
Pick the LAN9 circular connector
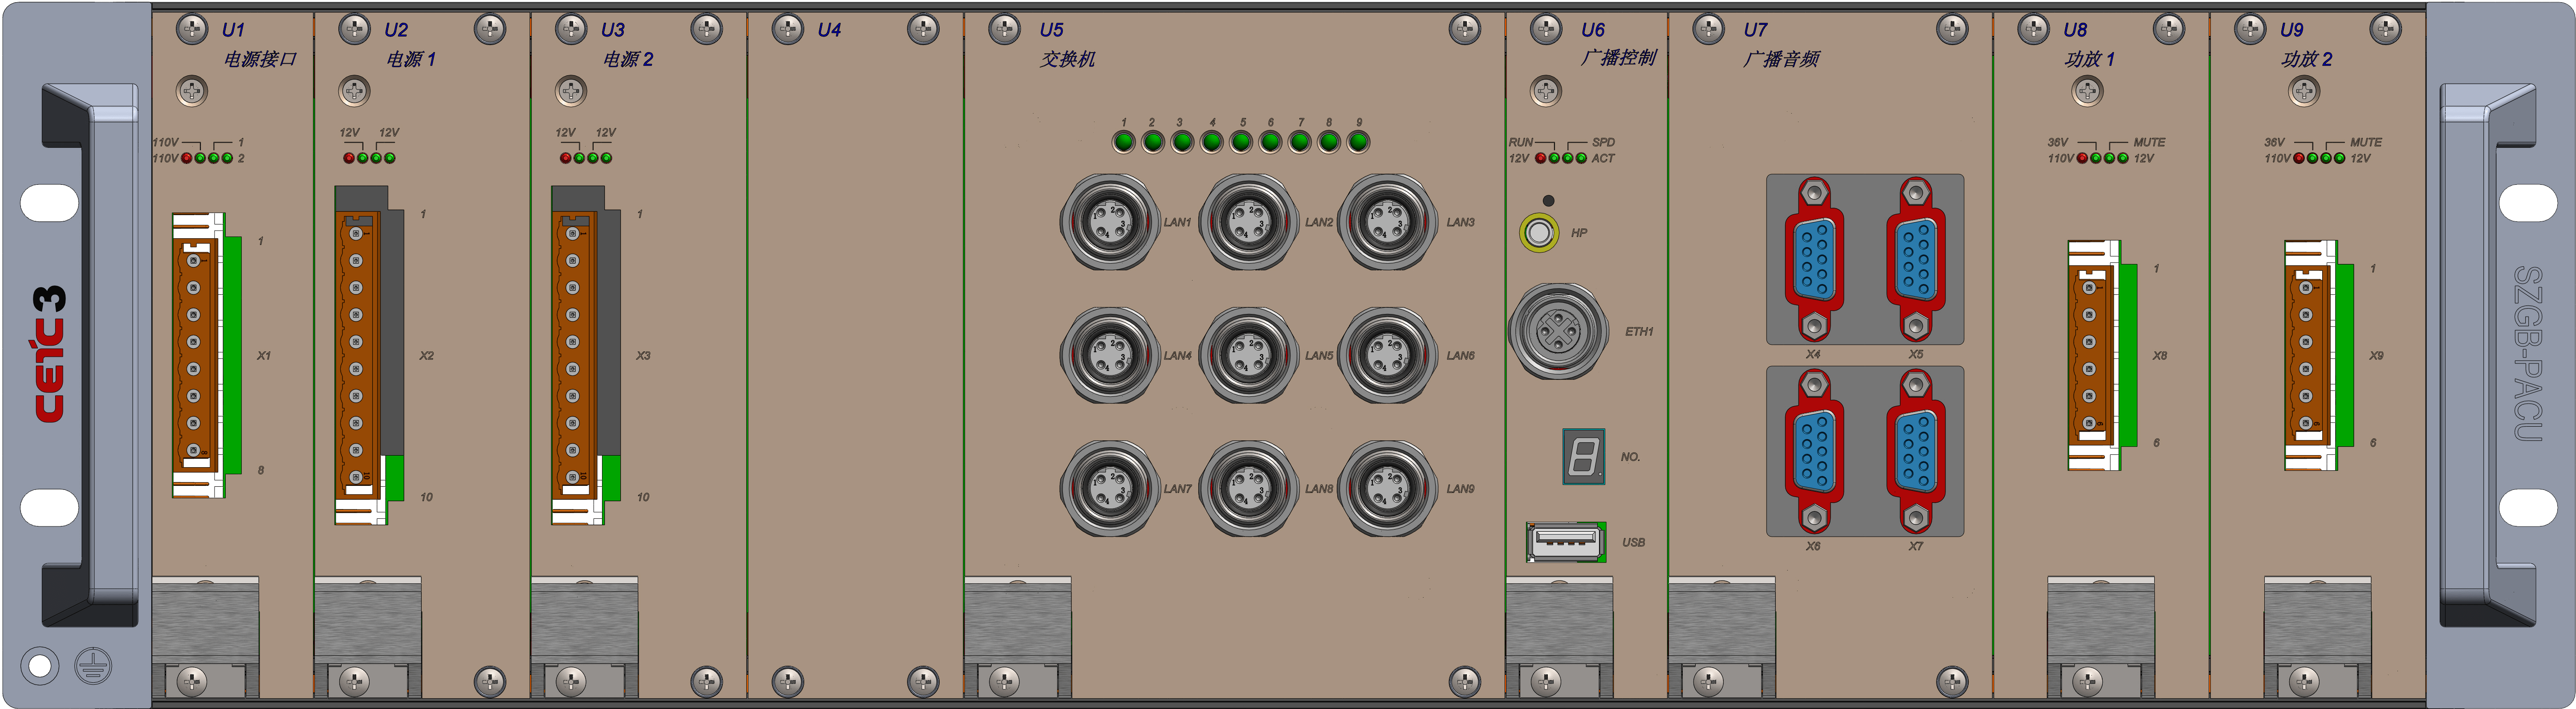click(1387, 489)
